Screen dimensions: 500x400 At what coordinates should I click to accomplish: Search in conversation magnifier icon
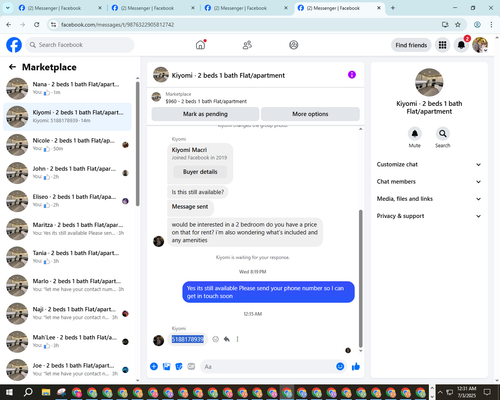(x=443, y=134)
